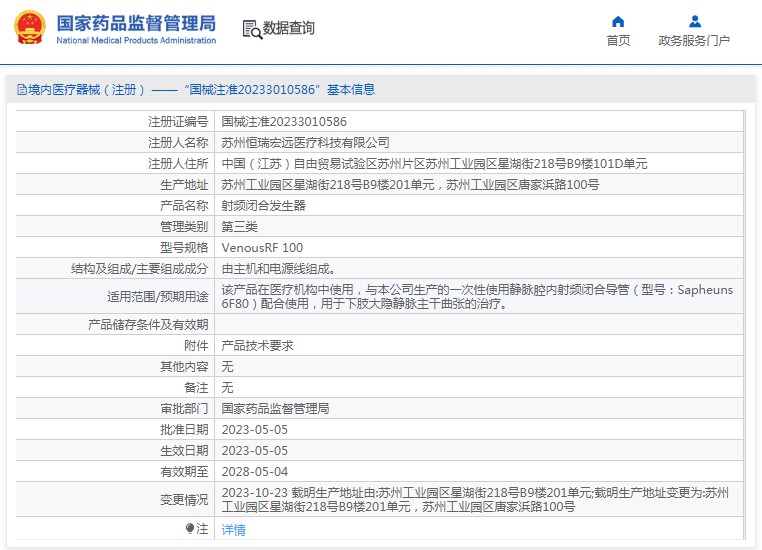Click the 适用范围/预期用途 description text

tap(477, 296)
